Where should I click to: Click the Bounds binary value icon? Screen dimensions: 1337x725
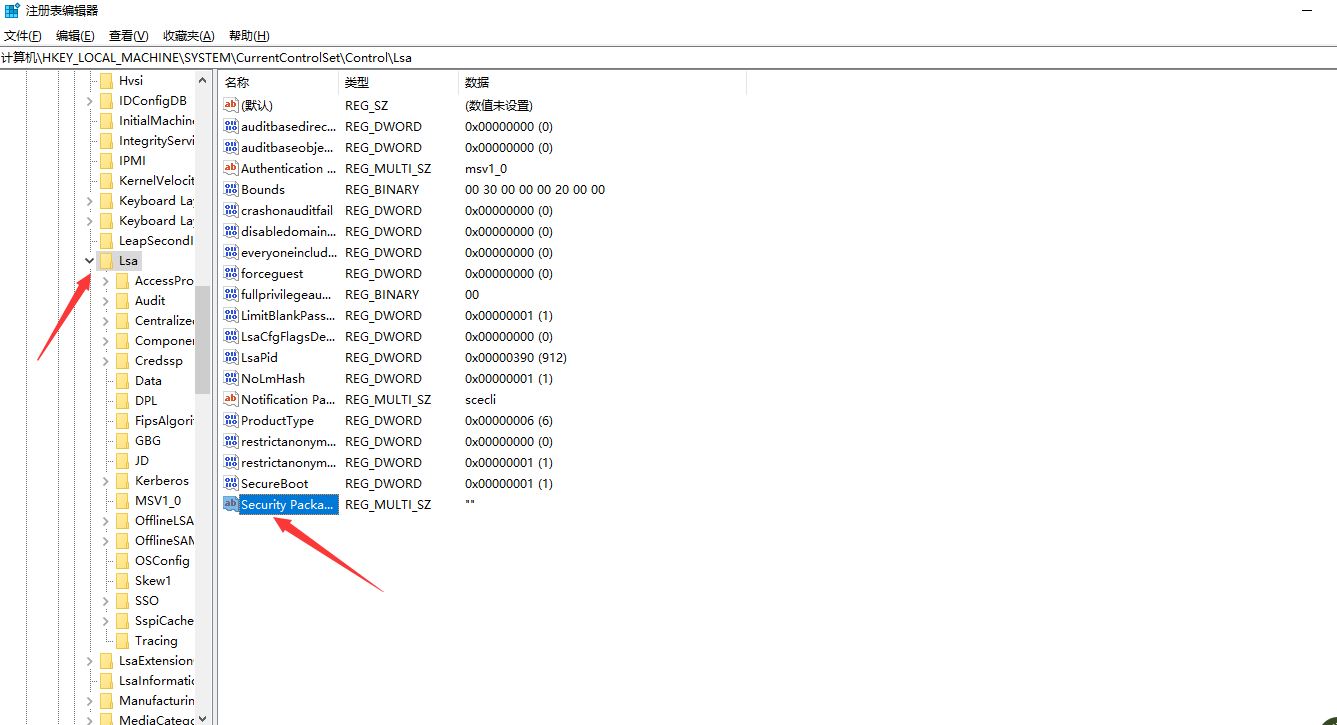(x=231, y=190)
